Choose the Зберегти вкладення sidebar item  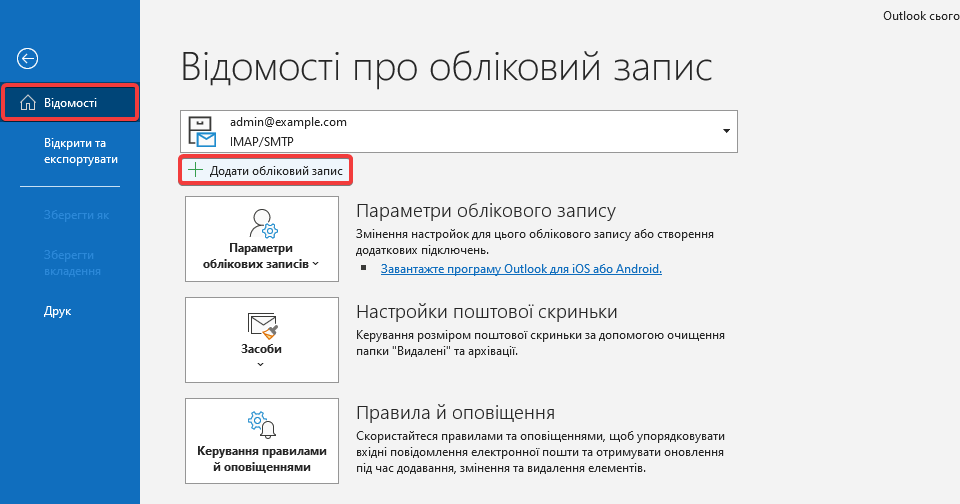click(x=72, y=263)
